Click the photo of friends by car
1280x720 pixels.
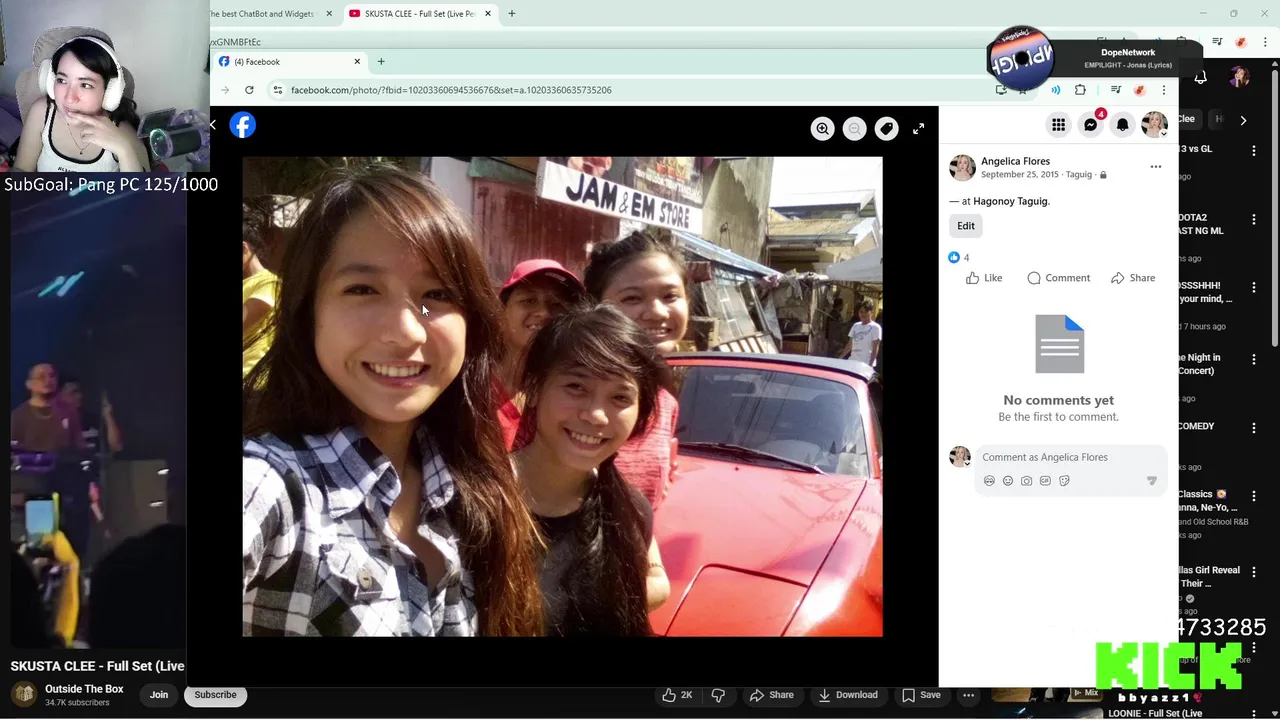pos(562,397)
